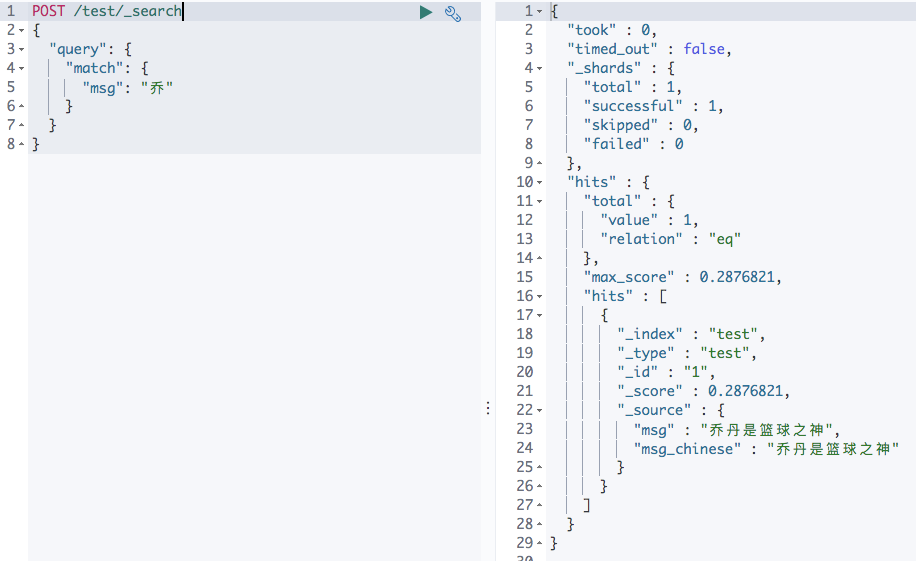The height and width of the screenshot is (561, 916).
Task: Click the "msg_chinese" field value in response
Action: [833, 449]
